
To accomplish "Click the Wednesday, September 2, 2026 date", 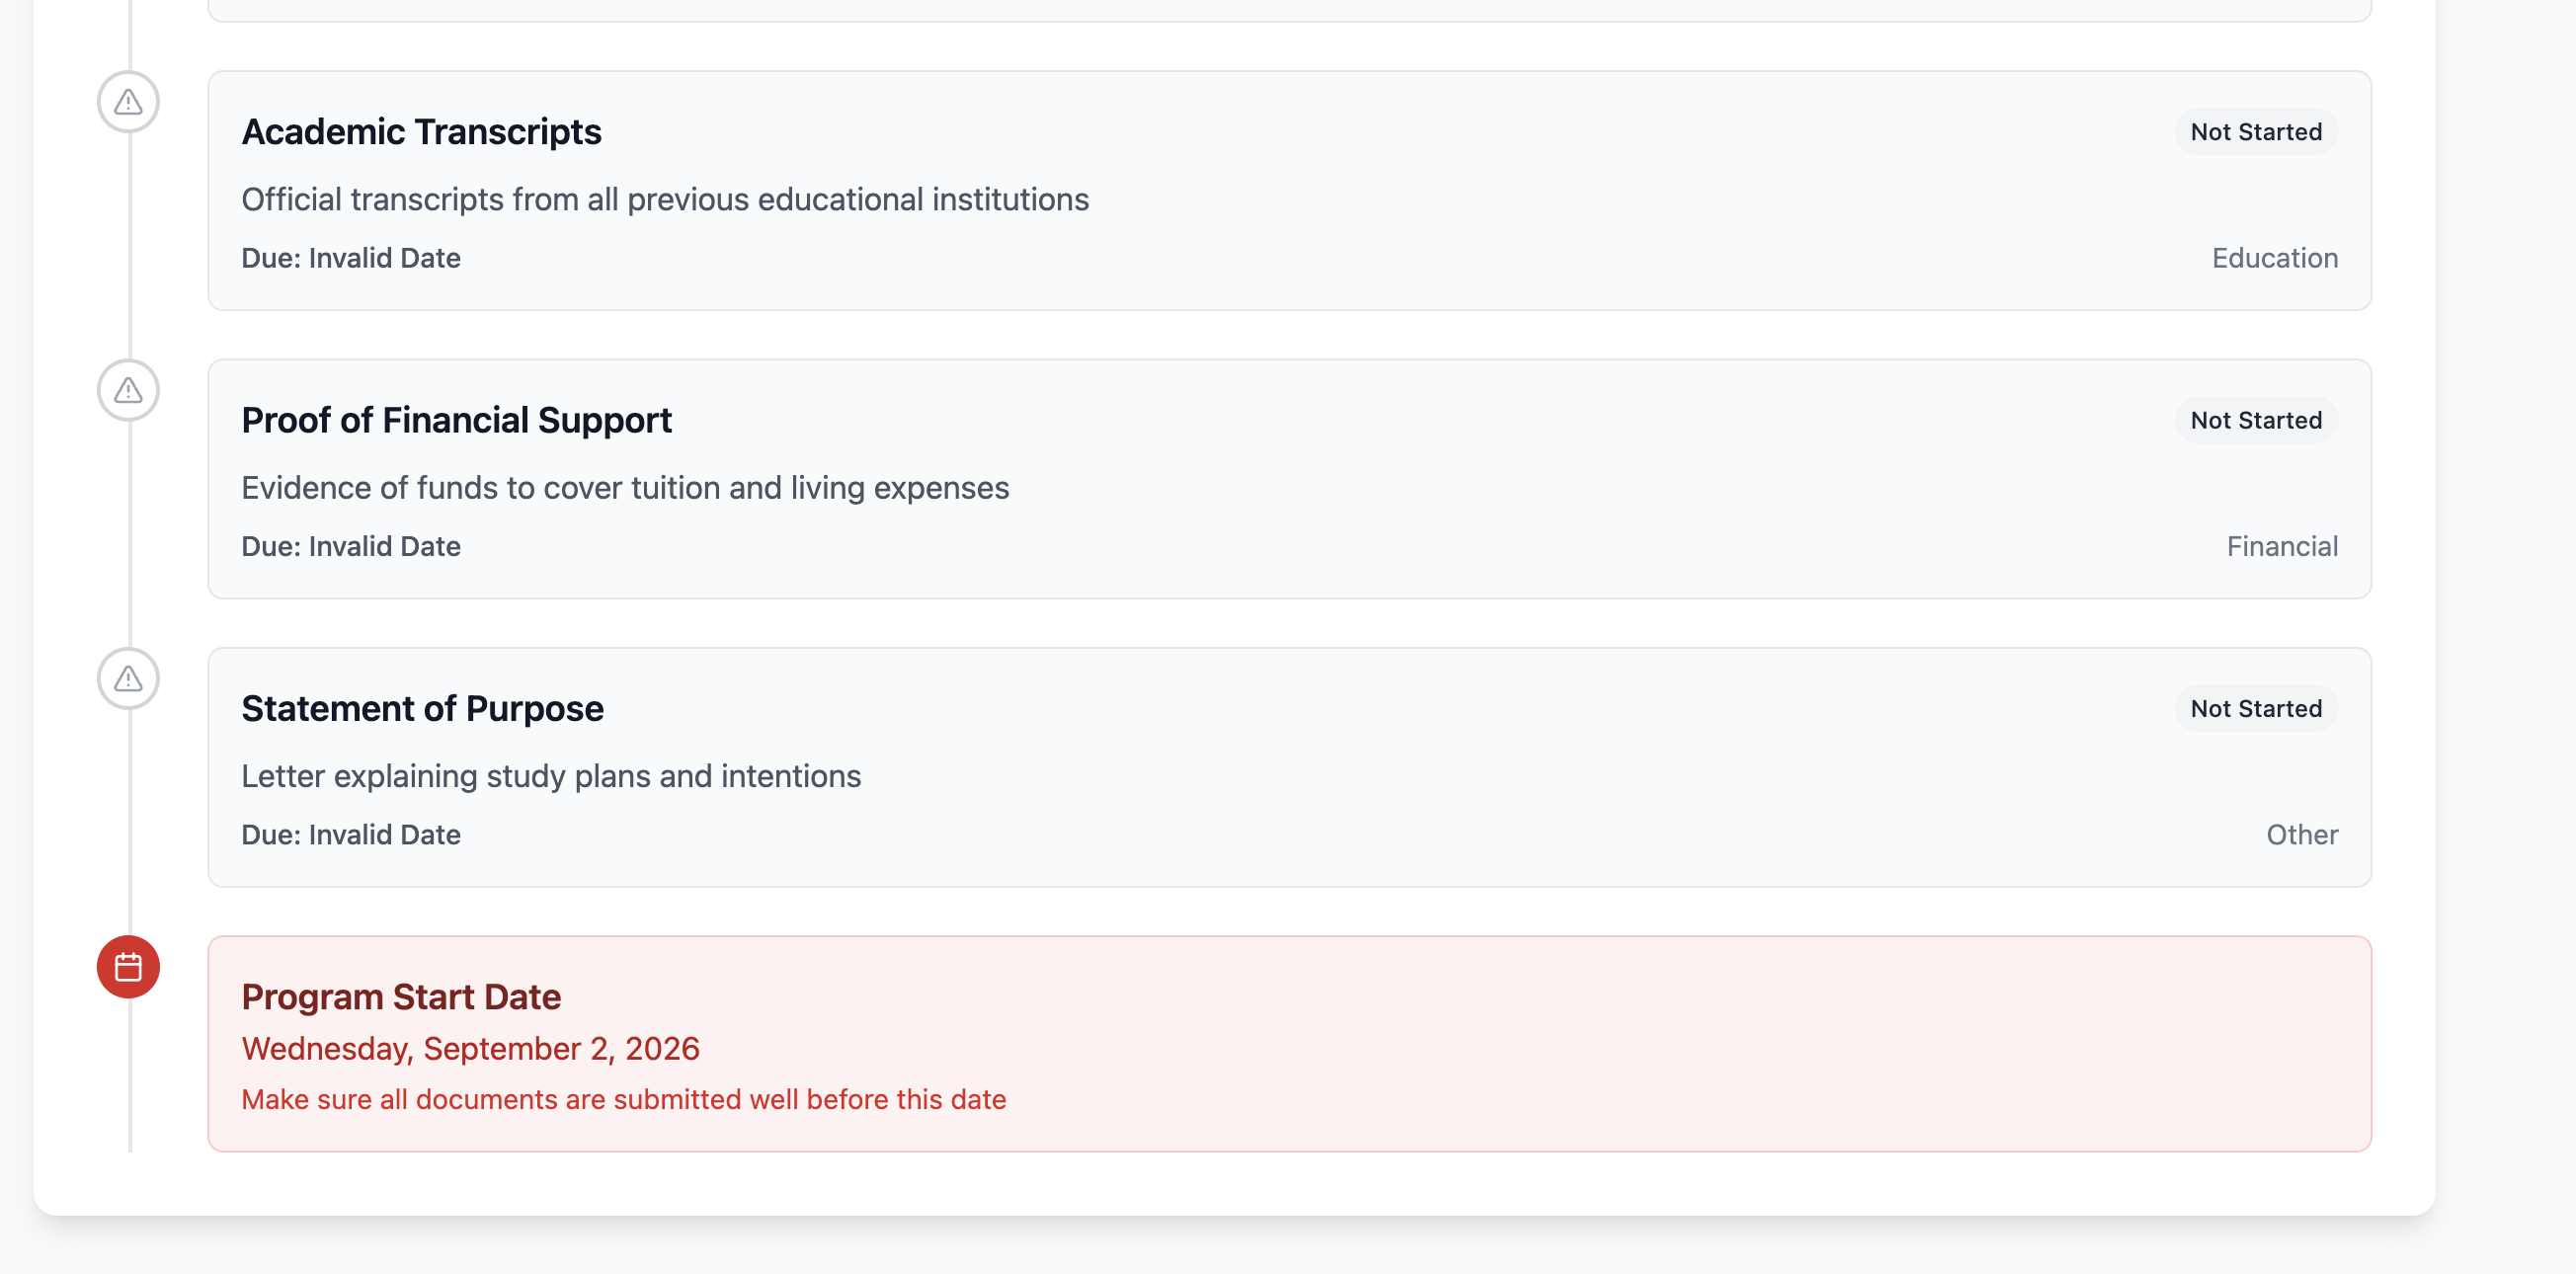I will 470,1048.
